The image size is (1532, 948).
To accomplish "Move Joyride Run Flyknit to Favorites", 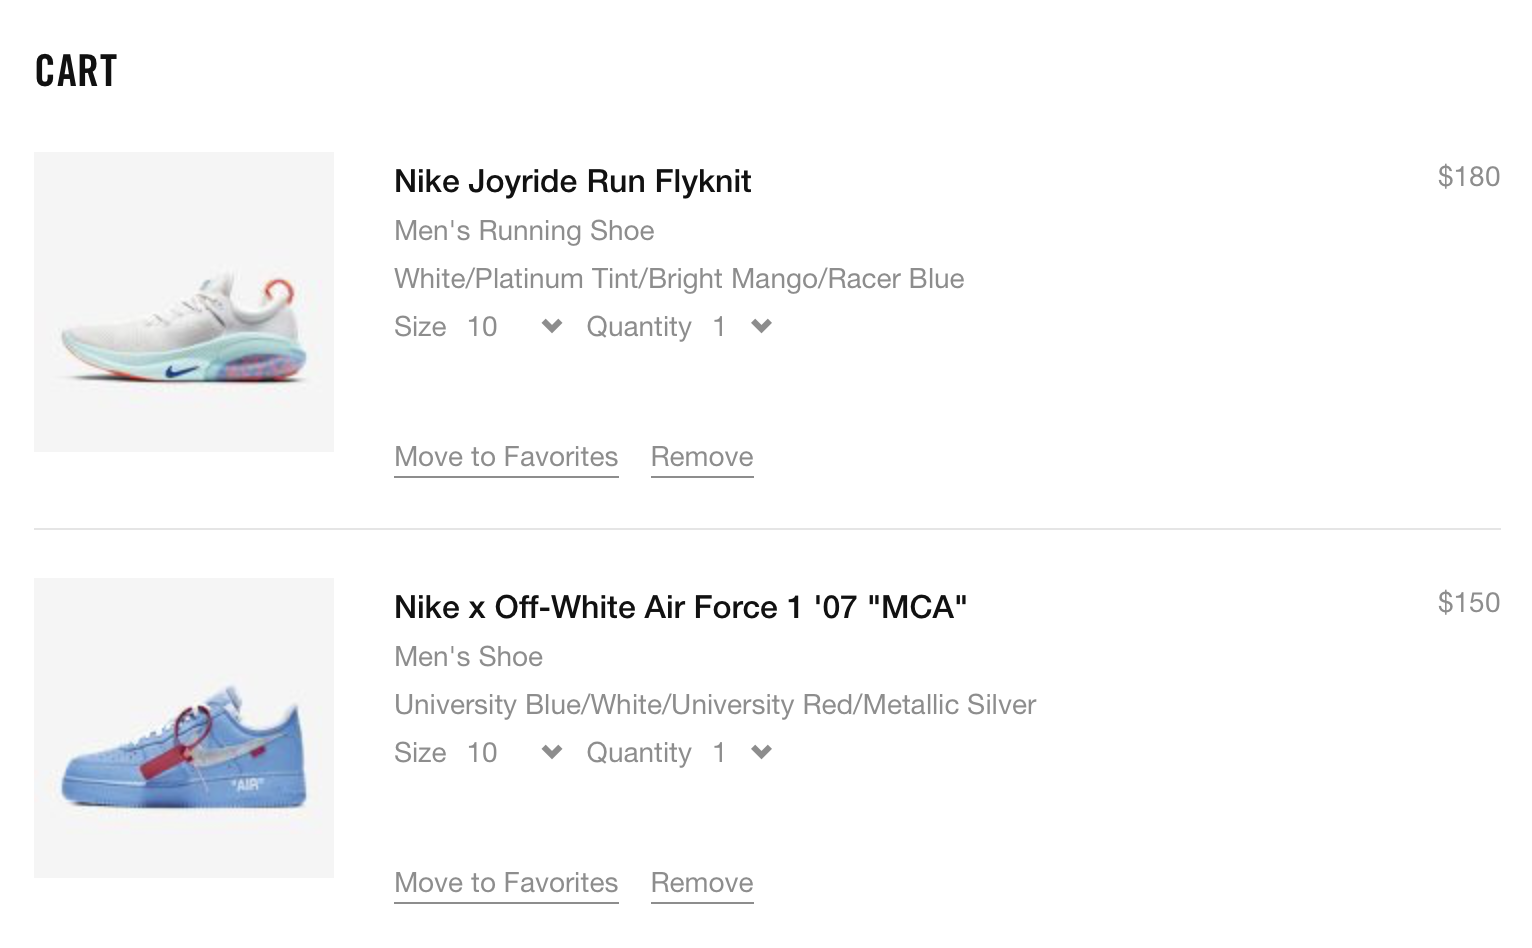I will (x=506, y=457).
